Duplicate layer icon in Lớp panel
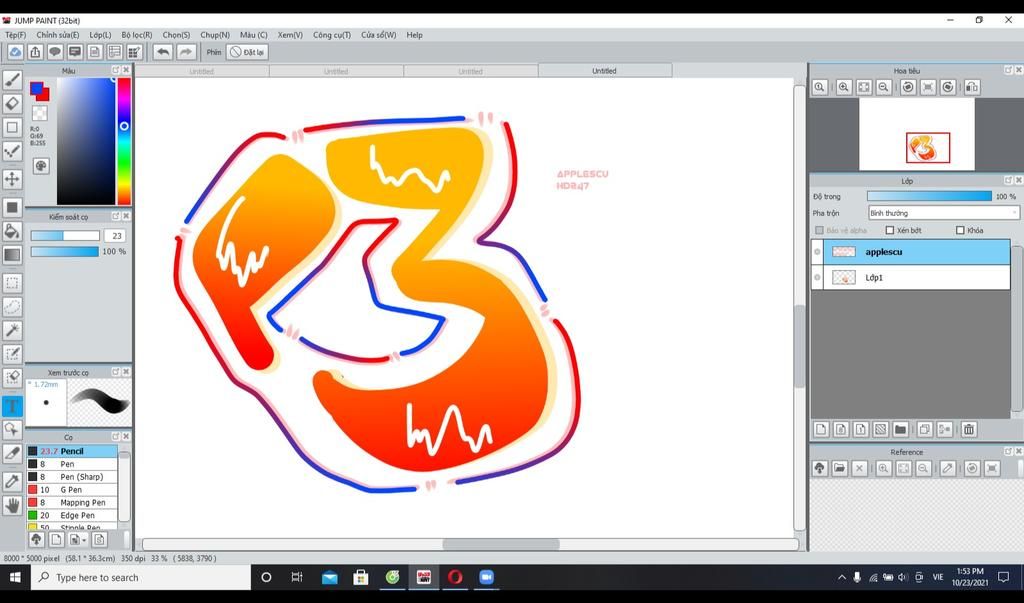Viewport: 1024px width, 603px height. [924, 429]
